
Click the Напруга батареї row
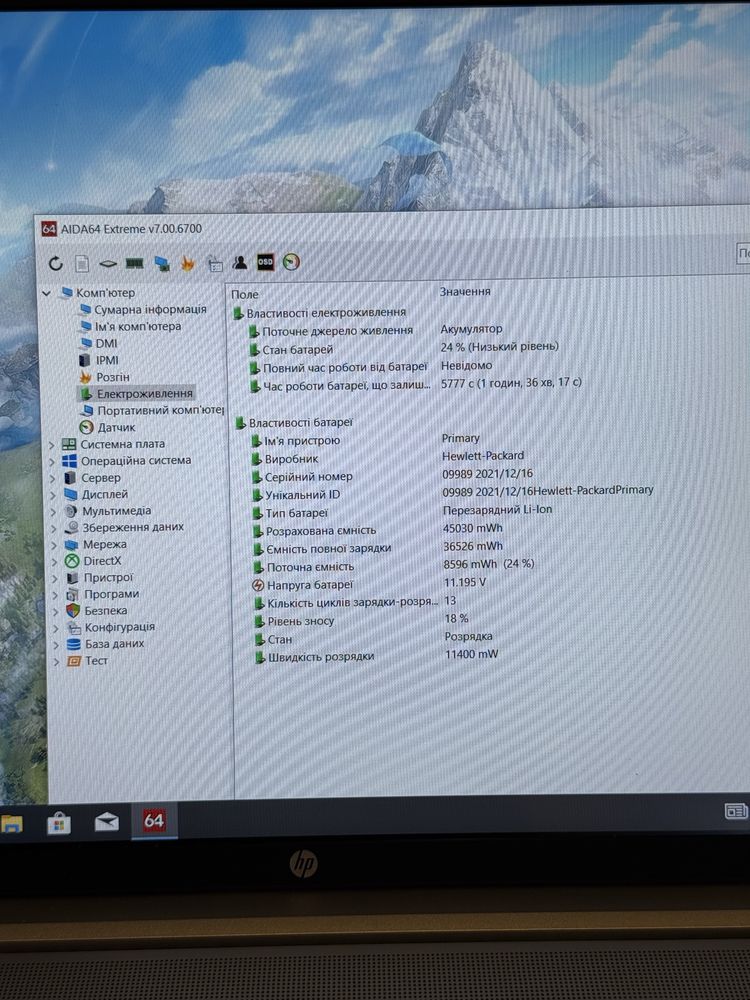pos(371,584)
